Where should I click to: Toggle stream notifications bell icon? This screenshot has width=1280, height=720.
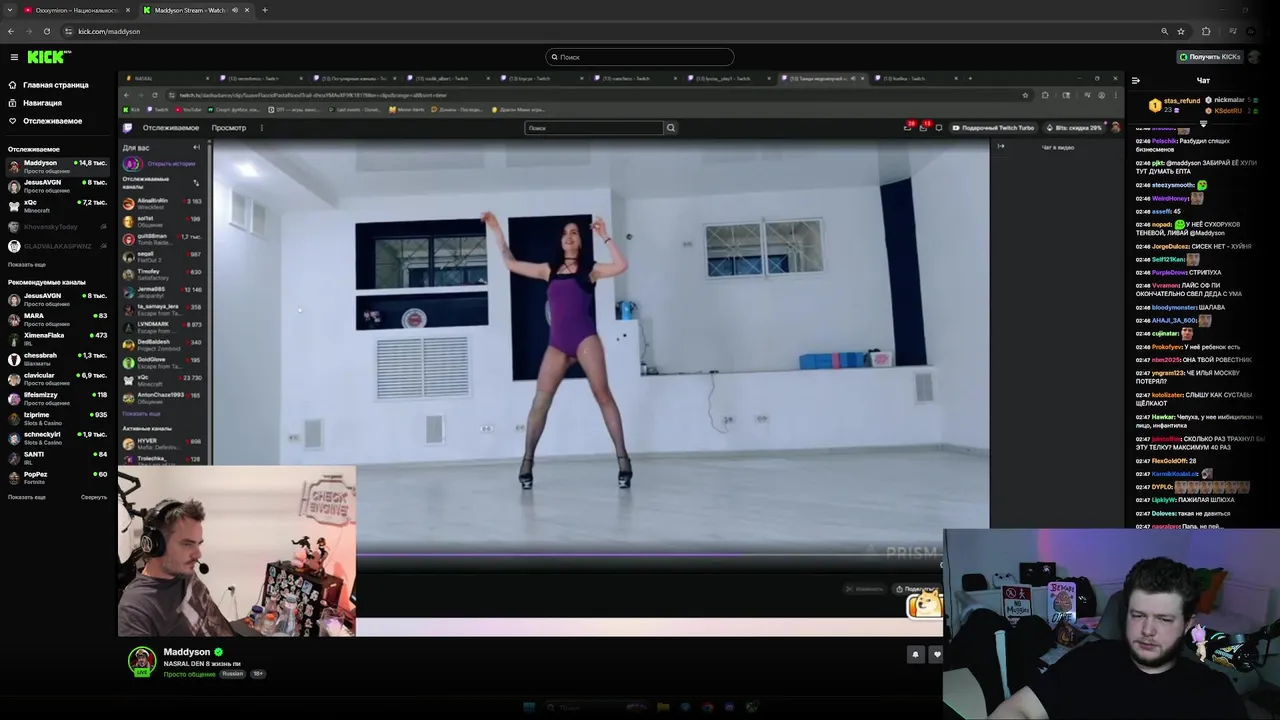point(915,654)
